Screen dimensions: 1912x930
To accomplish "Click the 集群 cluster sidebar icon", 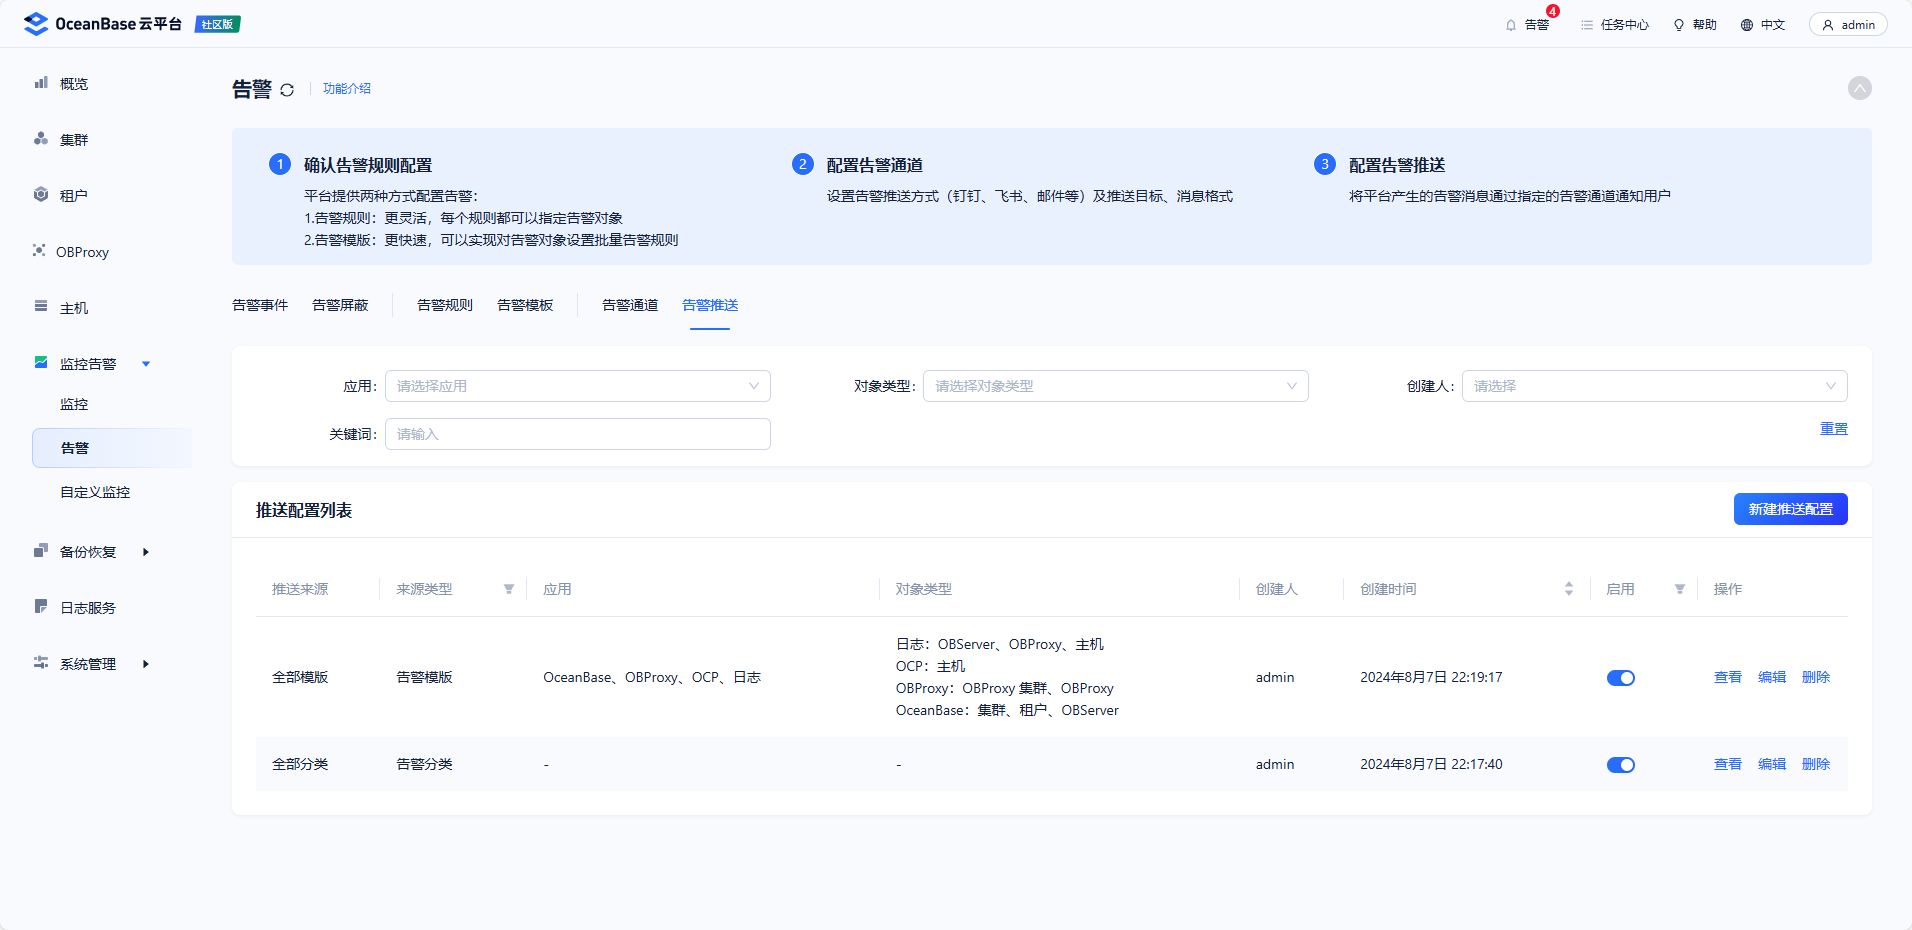I will (41, 139).
